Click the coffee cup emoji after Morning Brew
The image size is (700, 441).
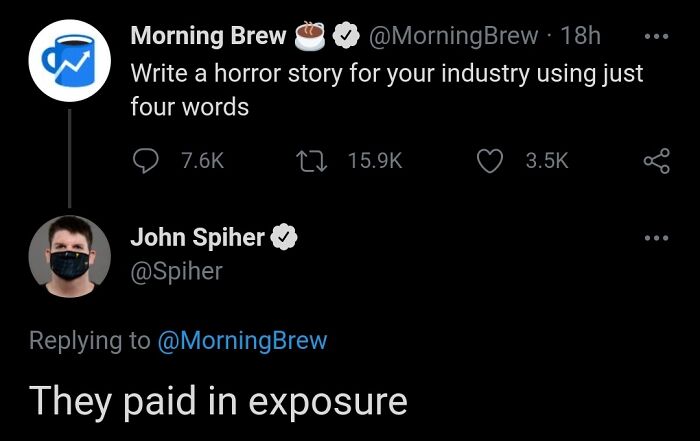pyautogui.click(x=310, y=36)
